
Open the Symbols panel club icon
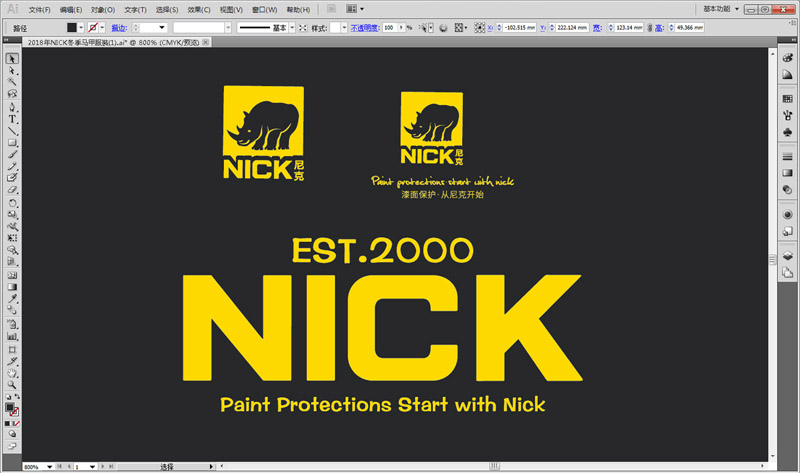coord(788,132)
